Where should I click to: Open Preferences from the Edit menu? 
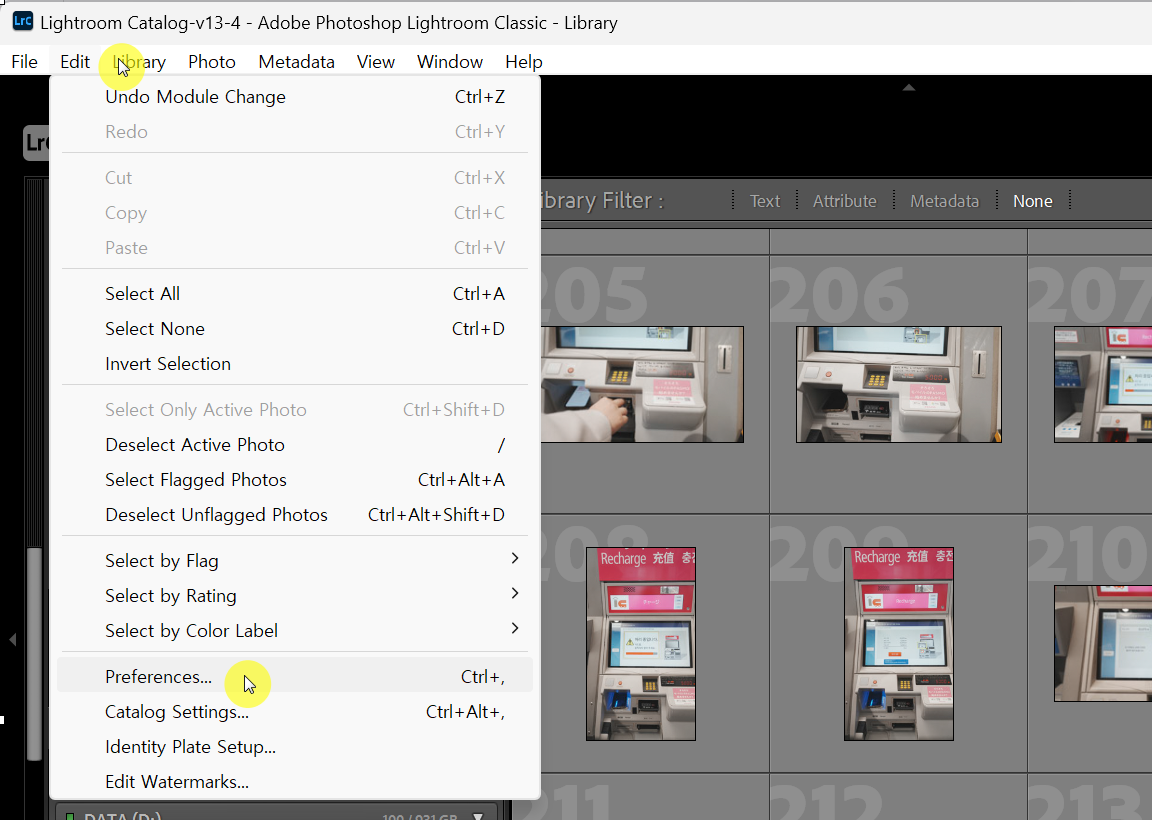(295, 677)
